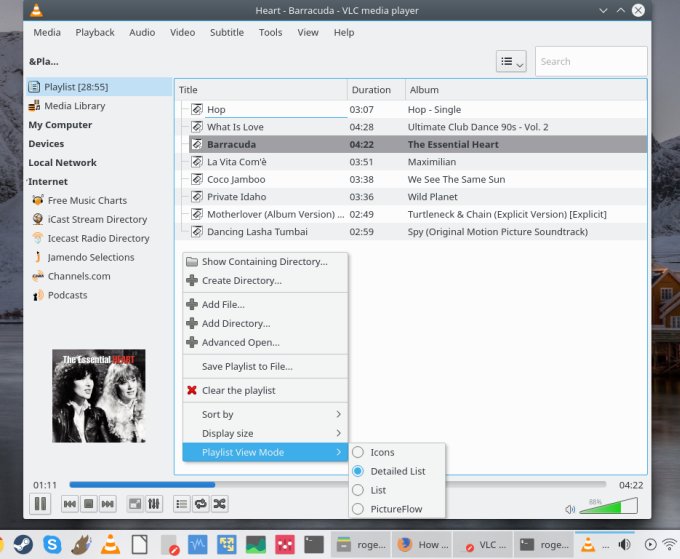Open the Playback menu
Image resolution: width=680 pixels, height=559 pixels.
[x=95, y=32]
